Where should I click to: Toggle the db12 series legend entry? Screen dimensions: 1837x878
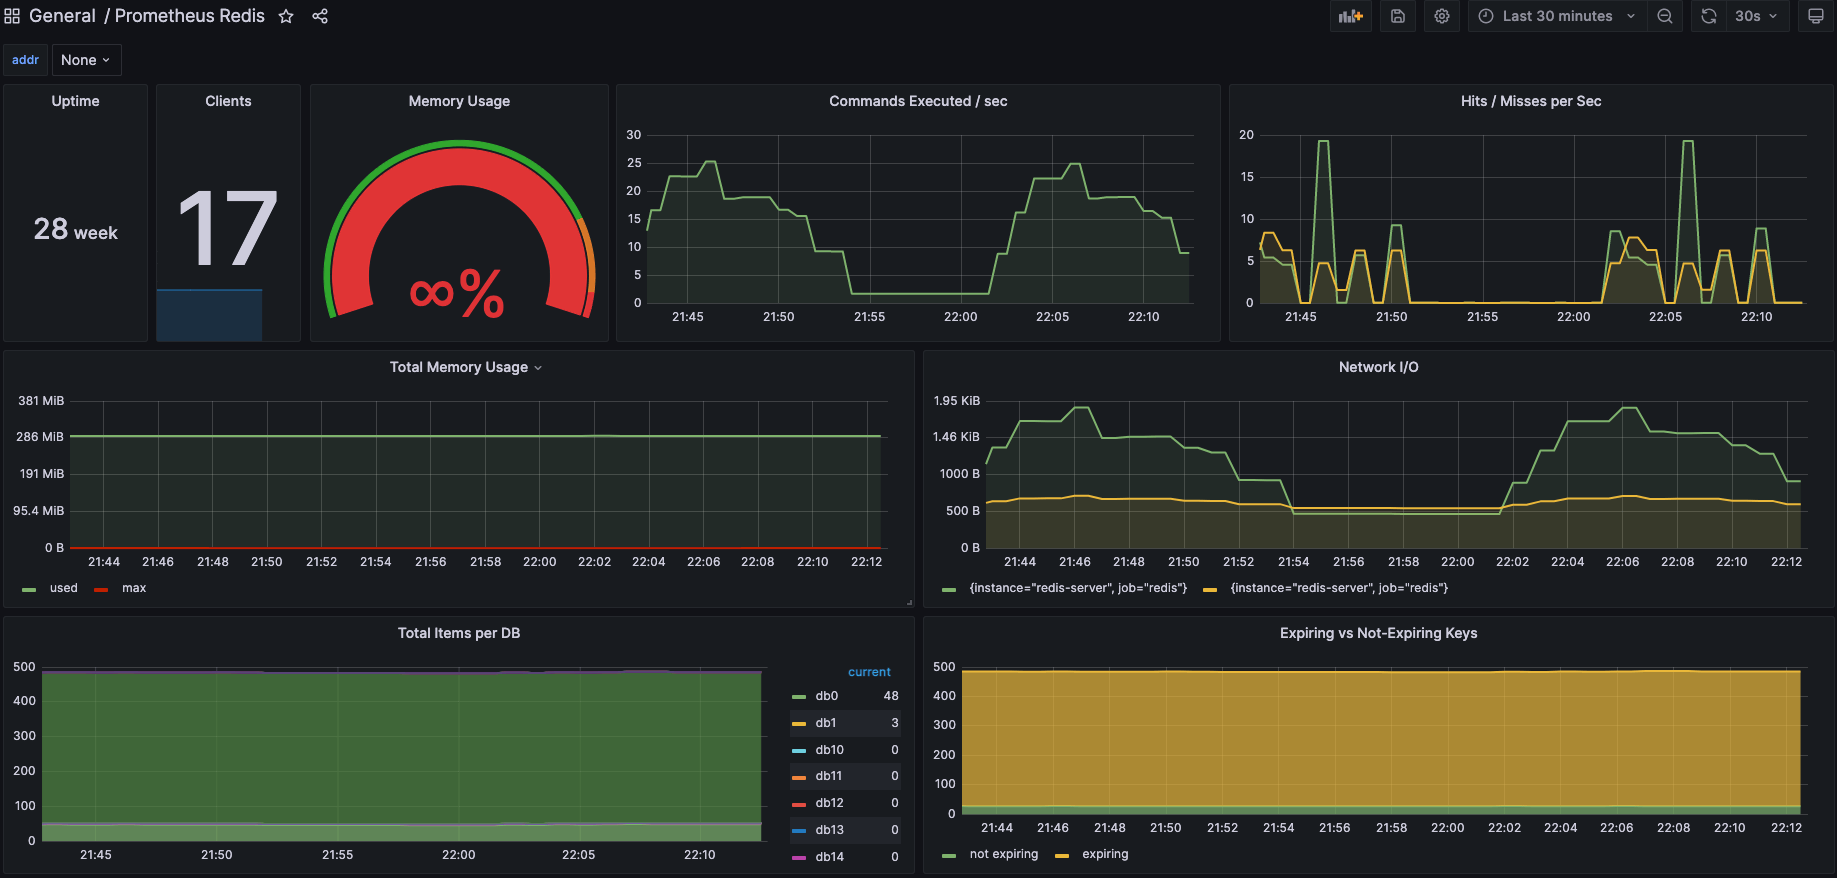pyautogui.click(x=829, y=803)
